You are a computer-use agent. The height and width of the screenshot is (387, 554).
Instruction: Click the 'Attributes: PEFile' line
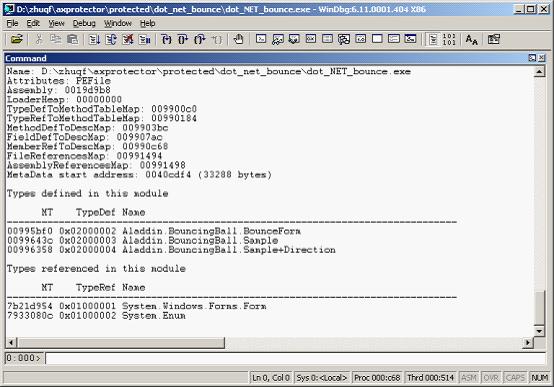point(59,81)
